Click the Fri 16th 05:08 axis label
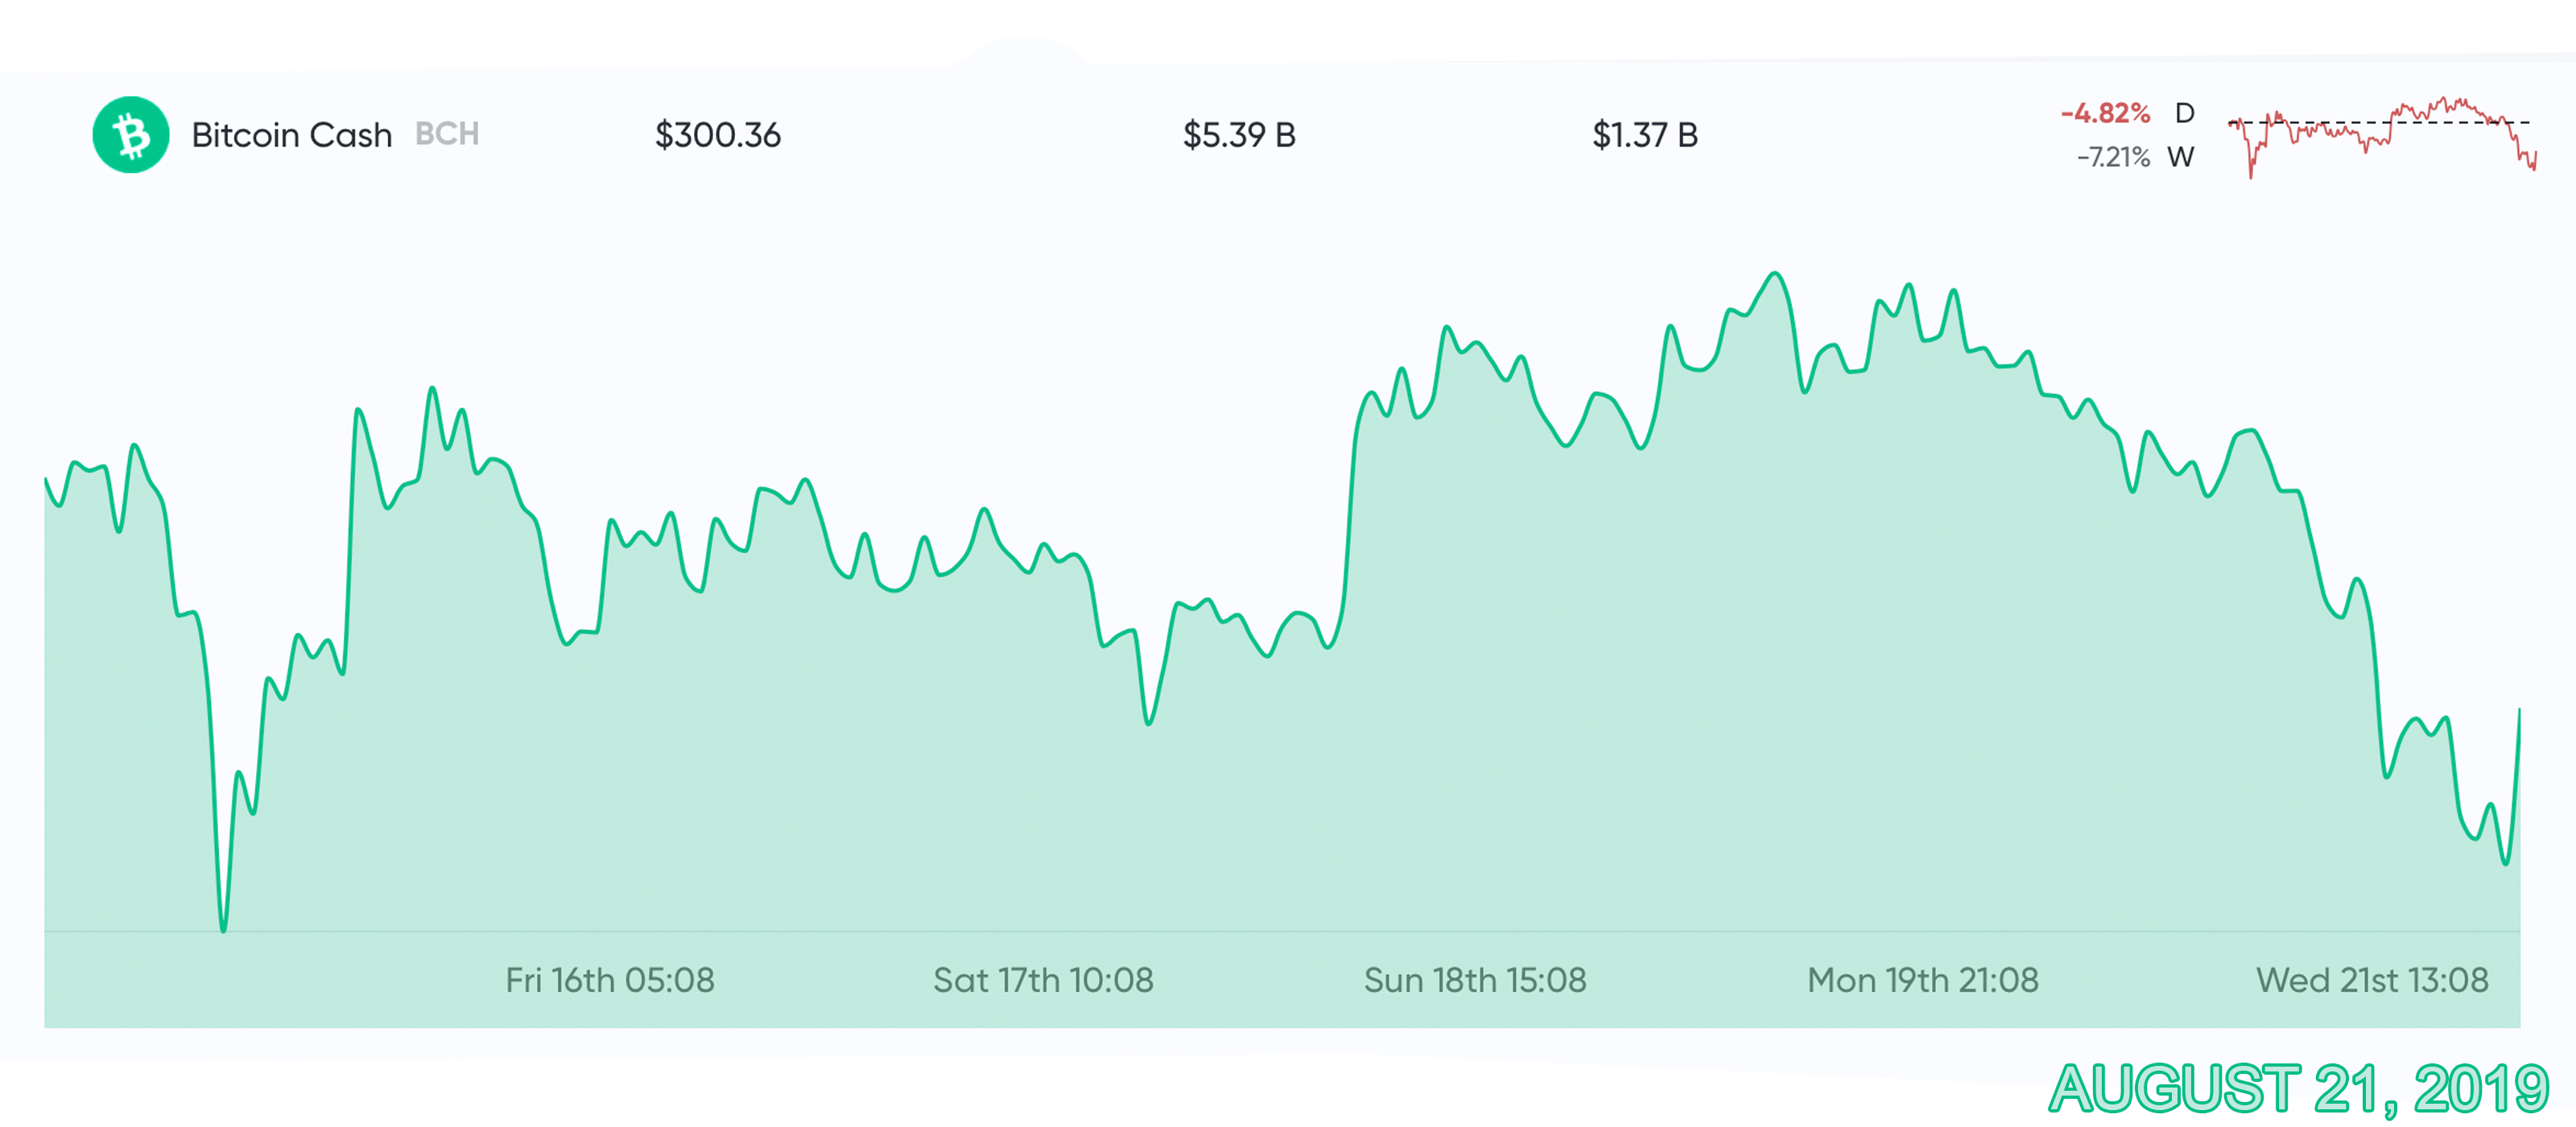 click(x=610, y=980)
